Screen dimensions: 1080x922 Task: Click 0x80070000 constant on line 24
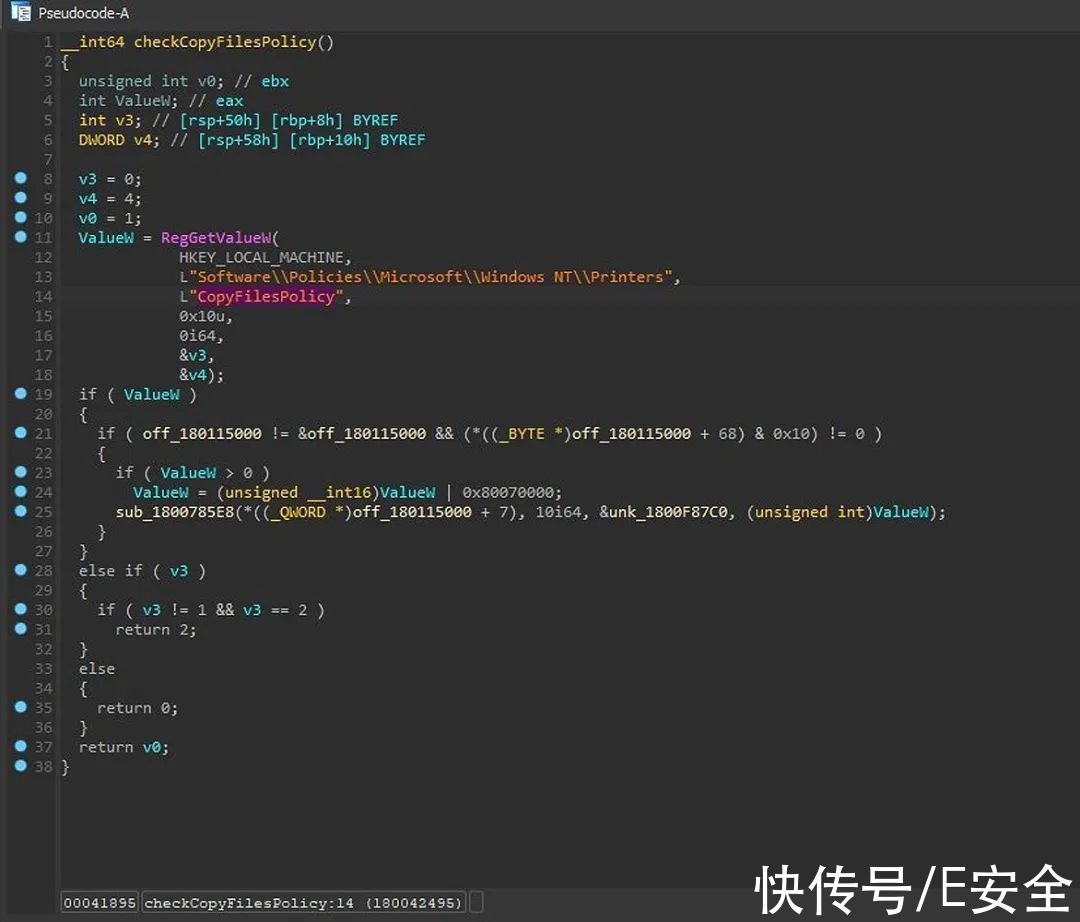(508, 492)
